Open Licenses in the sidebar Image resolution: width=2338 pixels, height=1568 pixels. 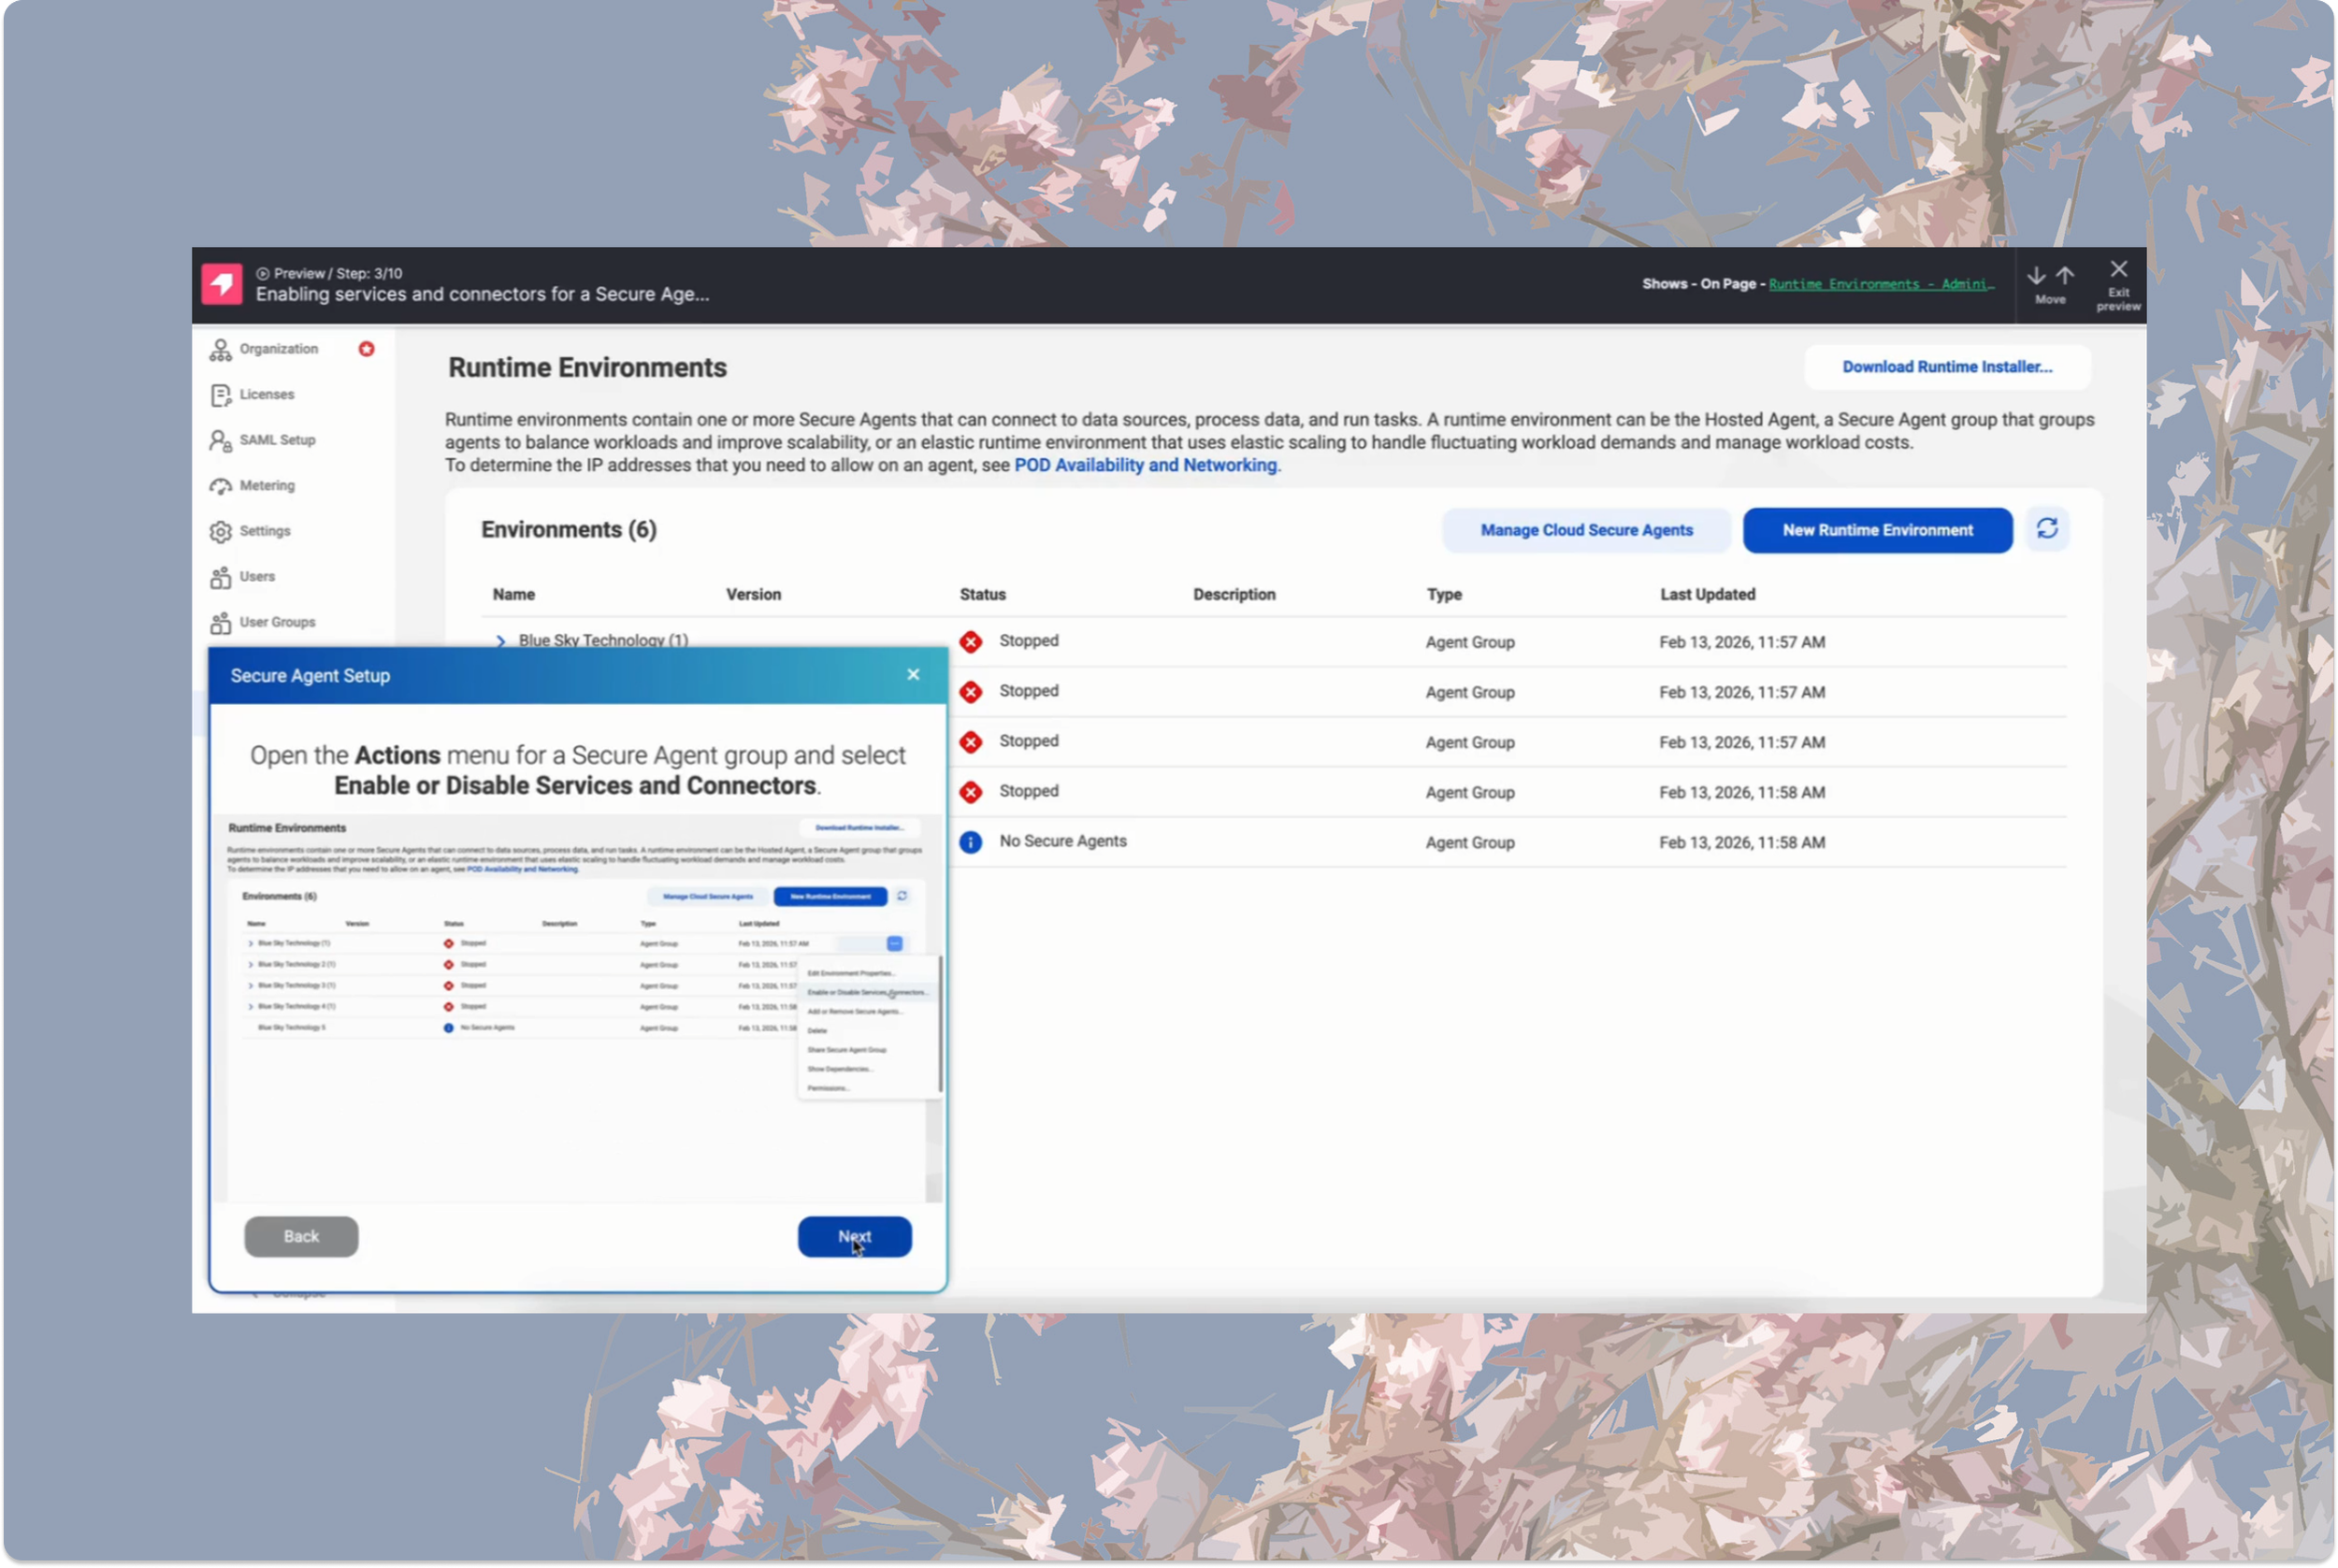point(267,394)
